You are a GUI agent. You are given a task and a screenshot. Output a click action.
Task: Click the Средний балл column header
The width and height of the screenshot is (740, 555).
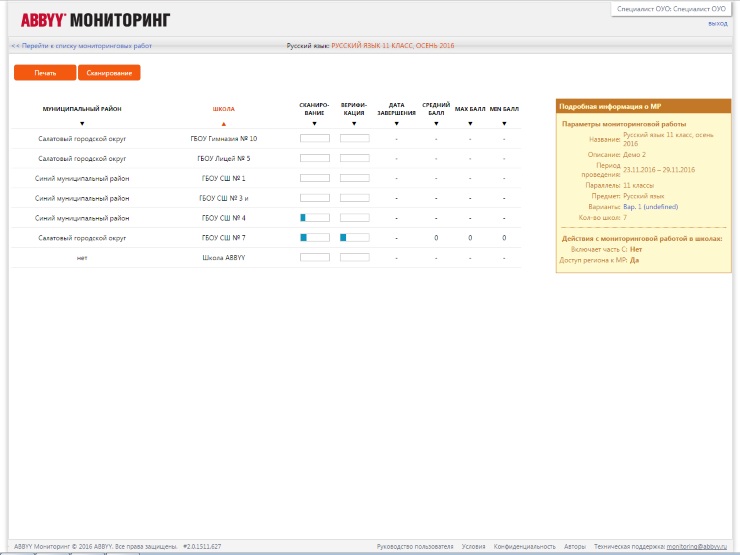(436, 109)
